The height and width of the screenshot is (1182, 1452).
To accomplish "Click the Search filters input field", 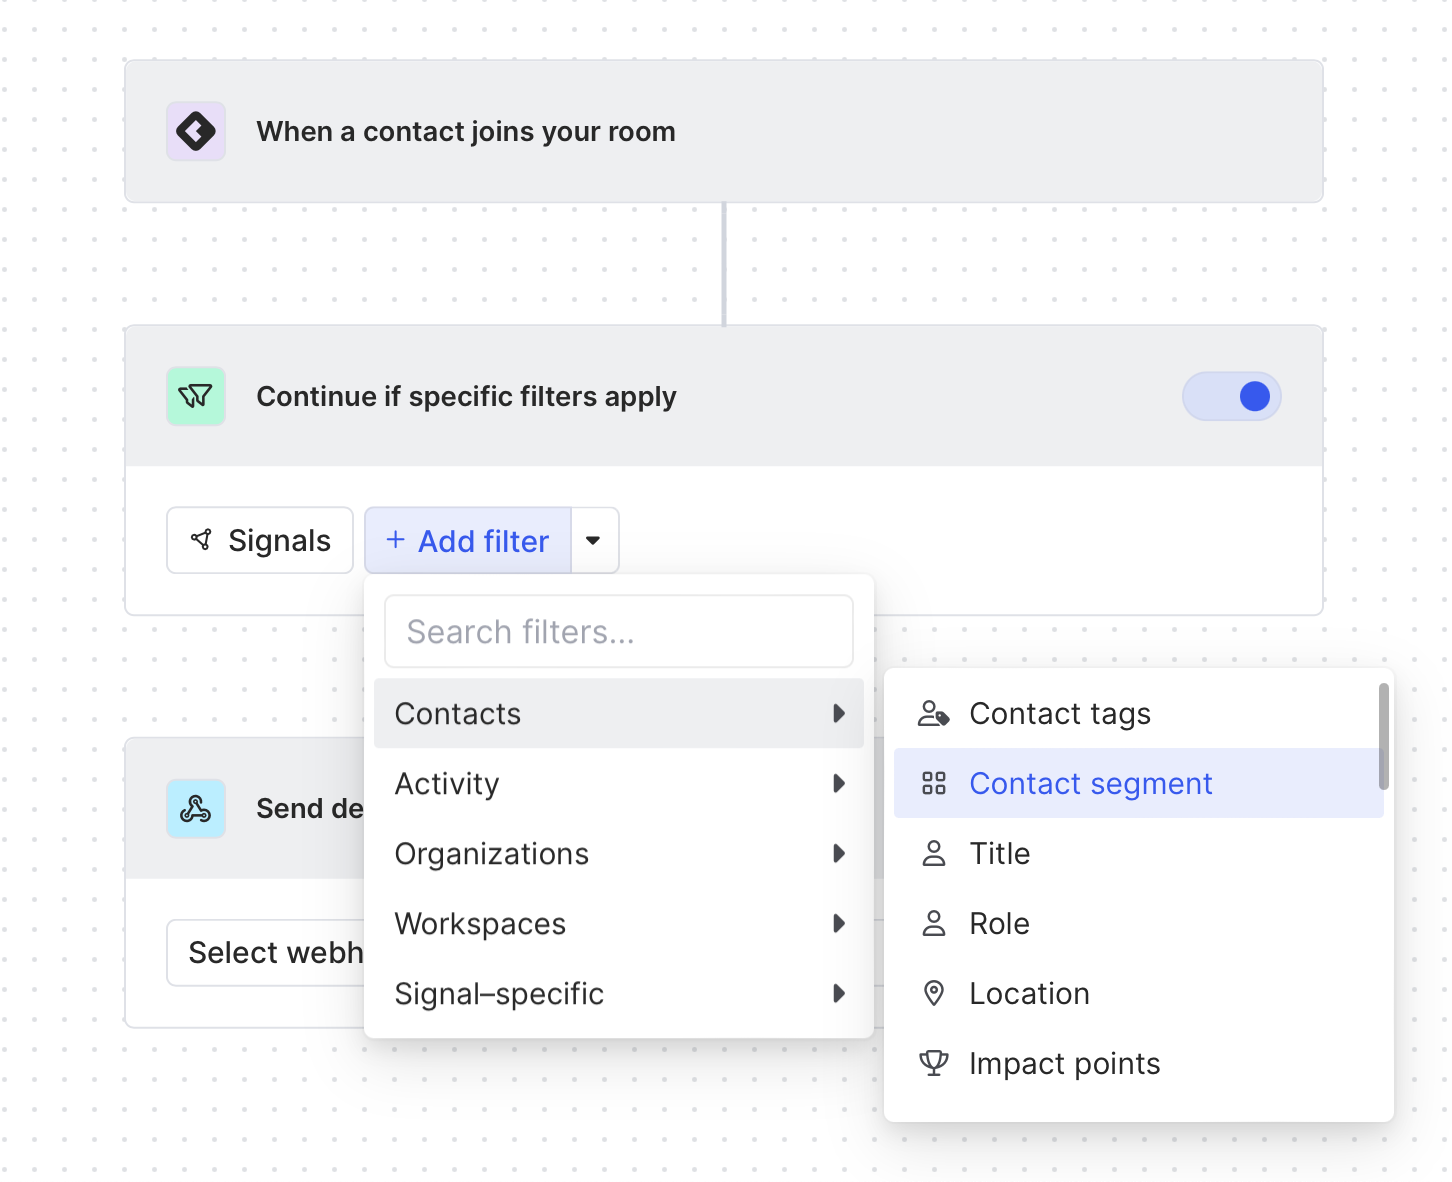I will [618, 632].
